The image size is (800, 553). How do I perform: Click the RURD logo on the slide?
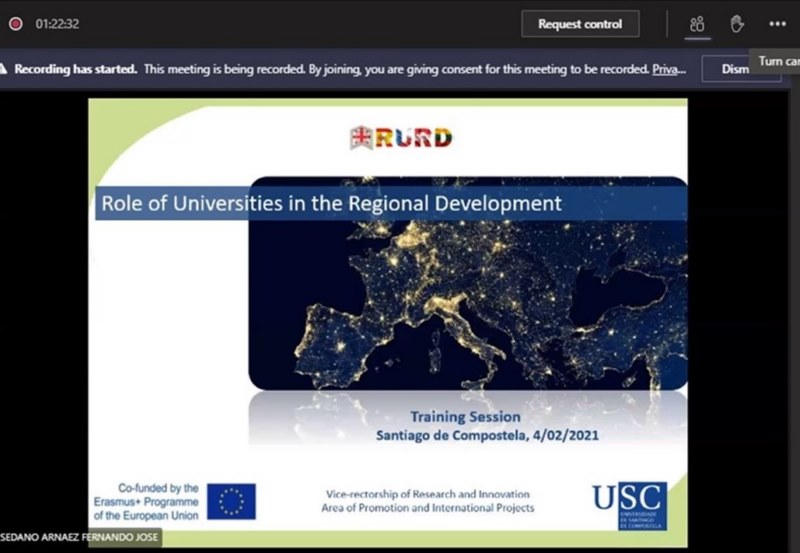click(x=401, y=138)
